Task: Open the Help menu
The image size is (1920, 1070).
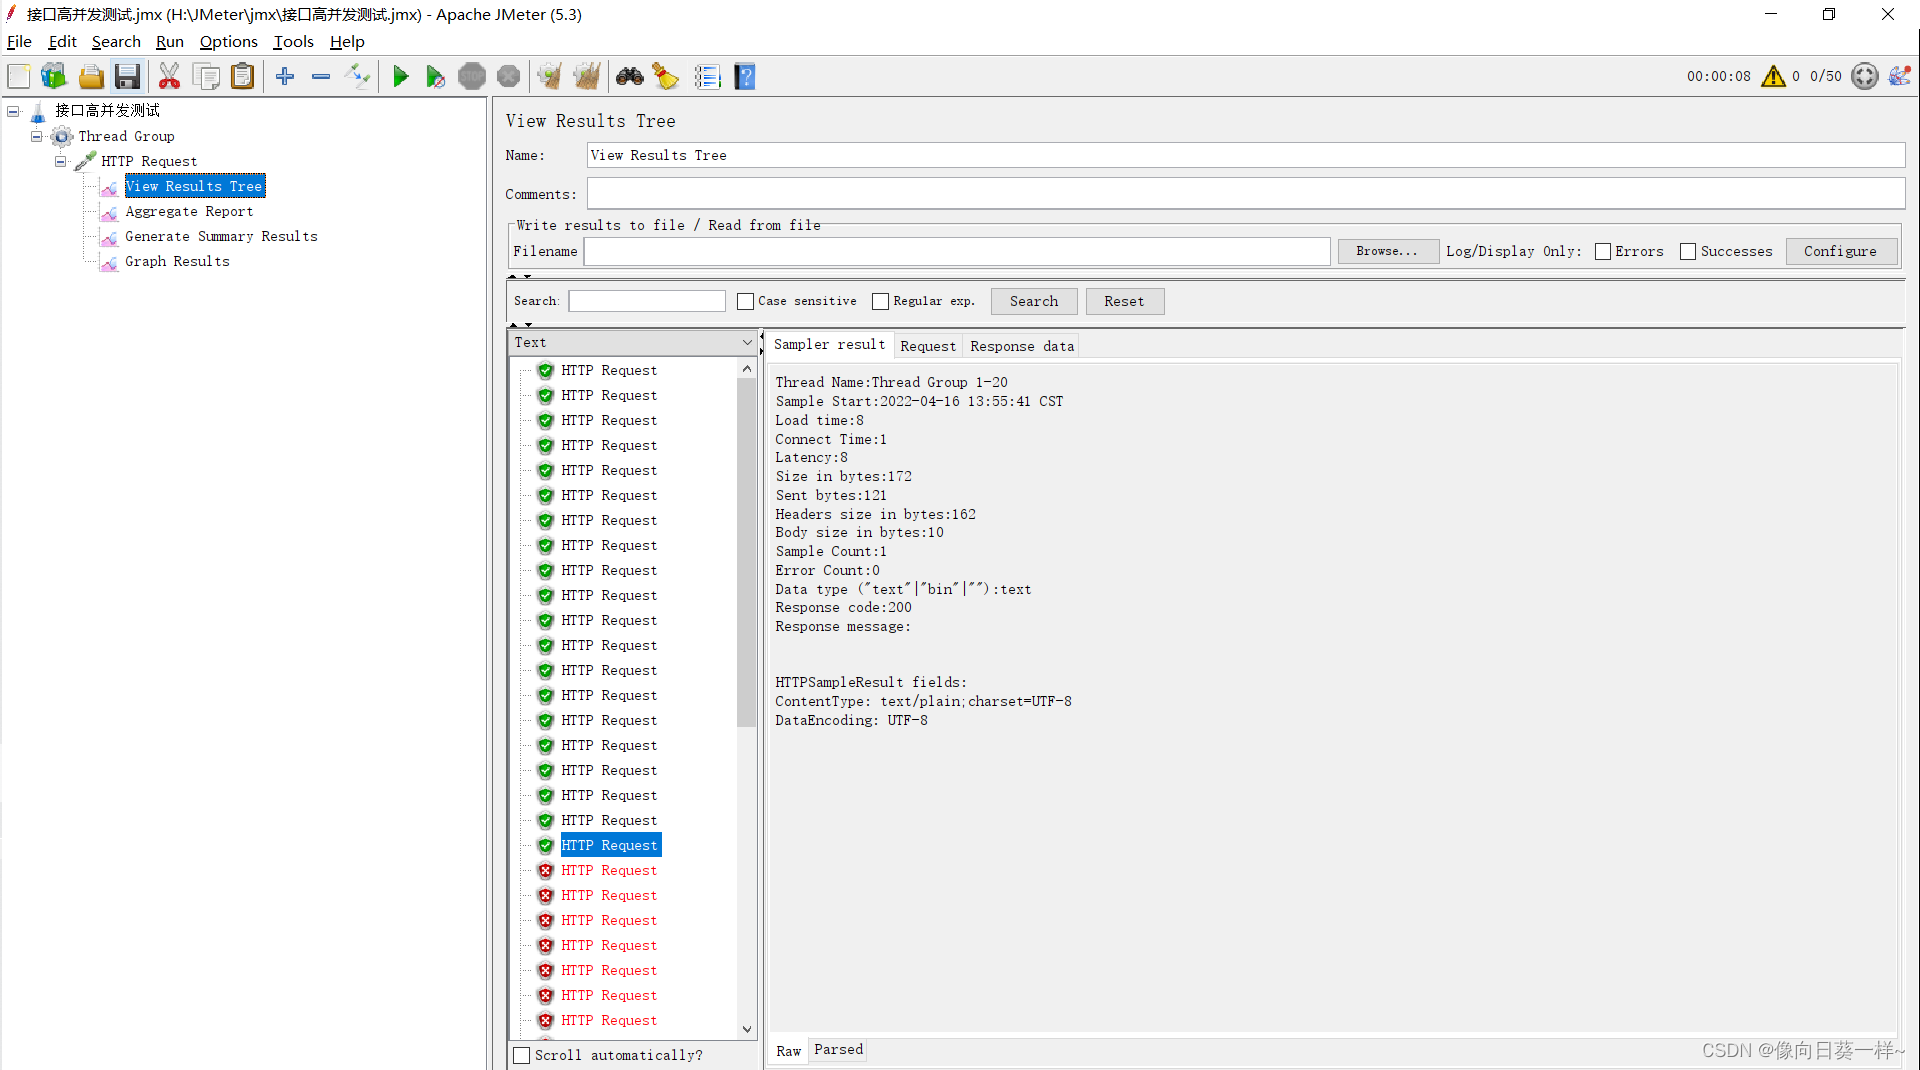Action: [x=347, y=42]
